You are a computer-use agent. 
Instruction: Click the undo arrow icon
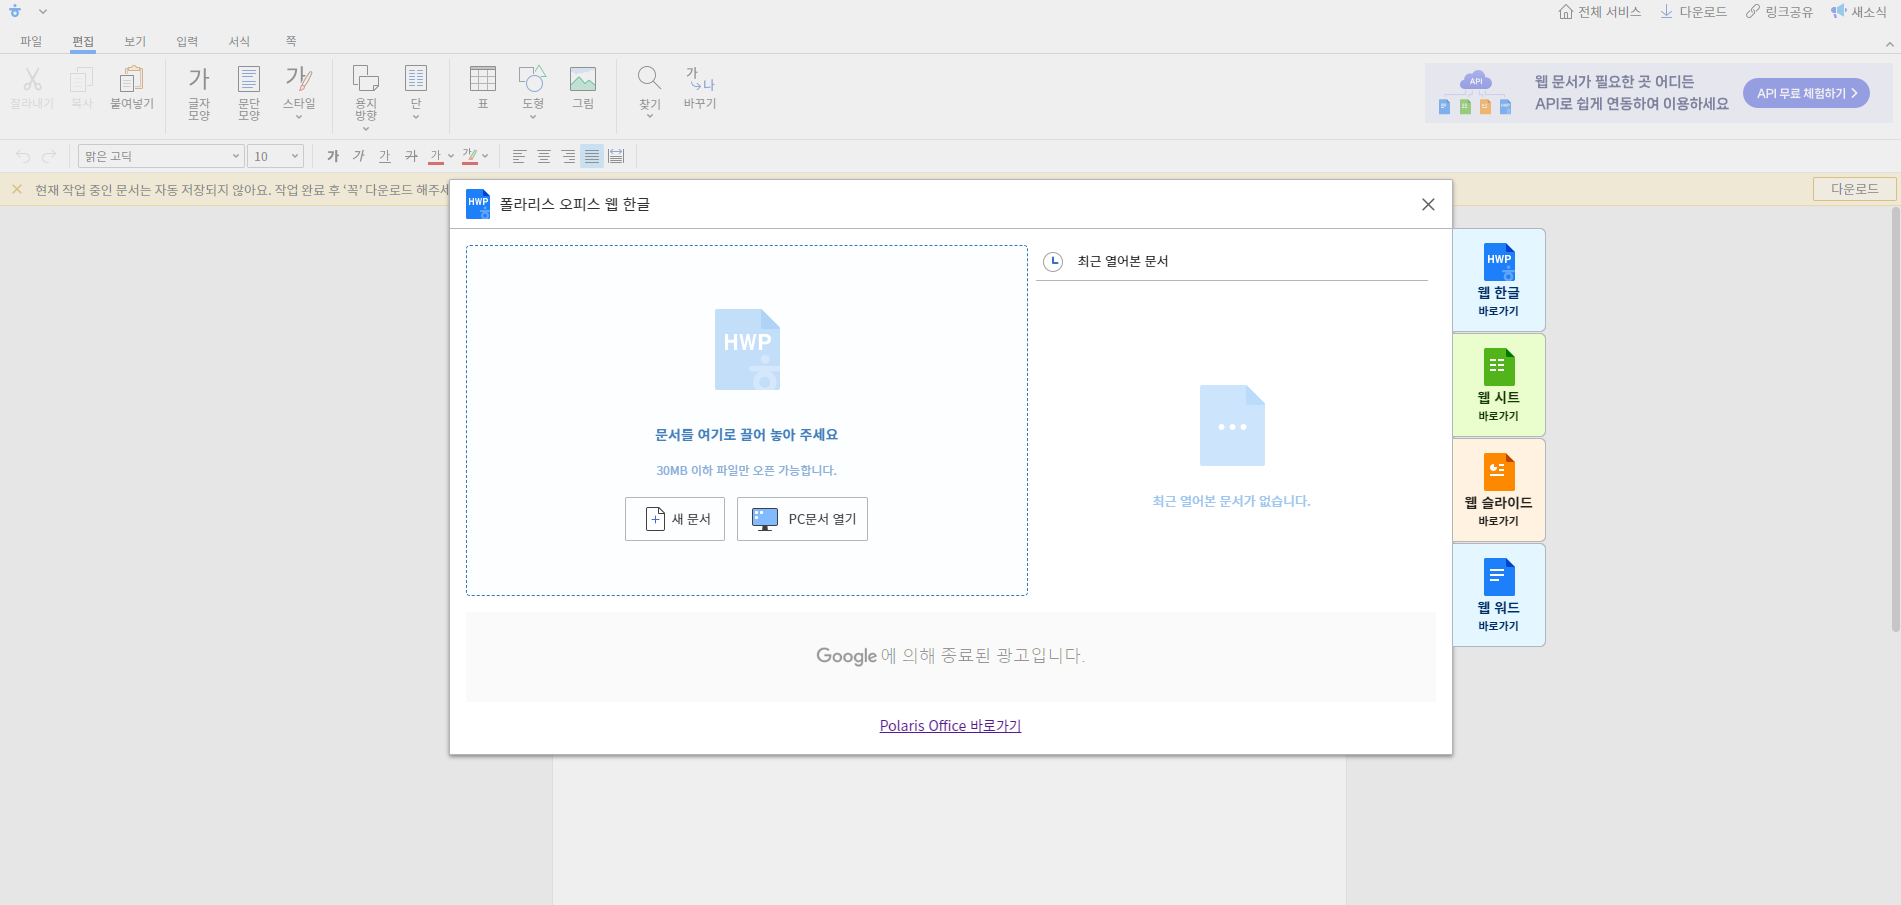click(23, 156)
